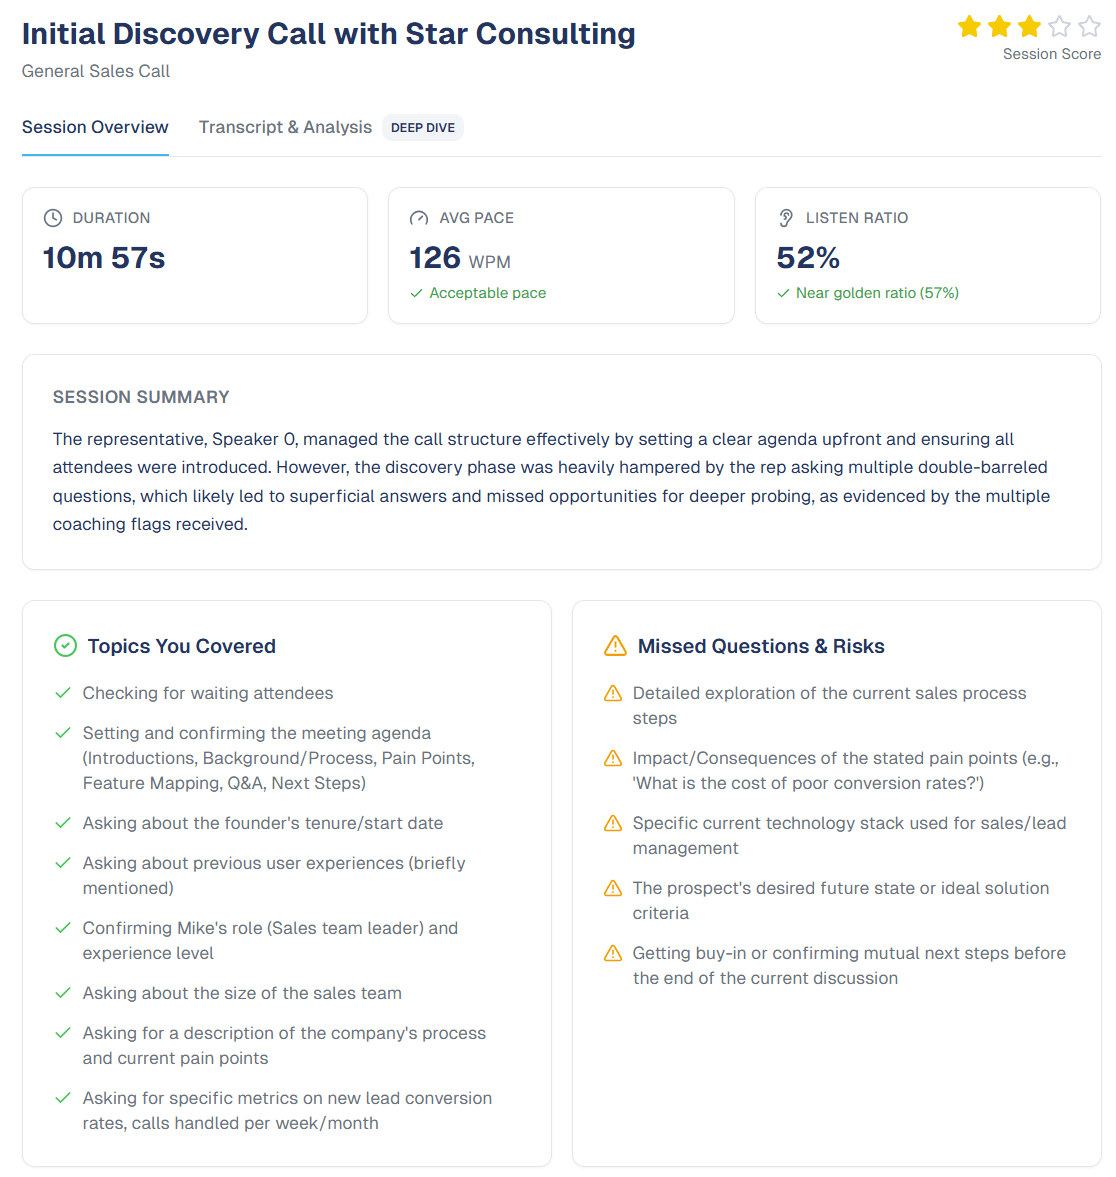
Task: Click the Session Score label
Action: coord(1052,53)
